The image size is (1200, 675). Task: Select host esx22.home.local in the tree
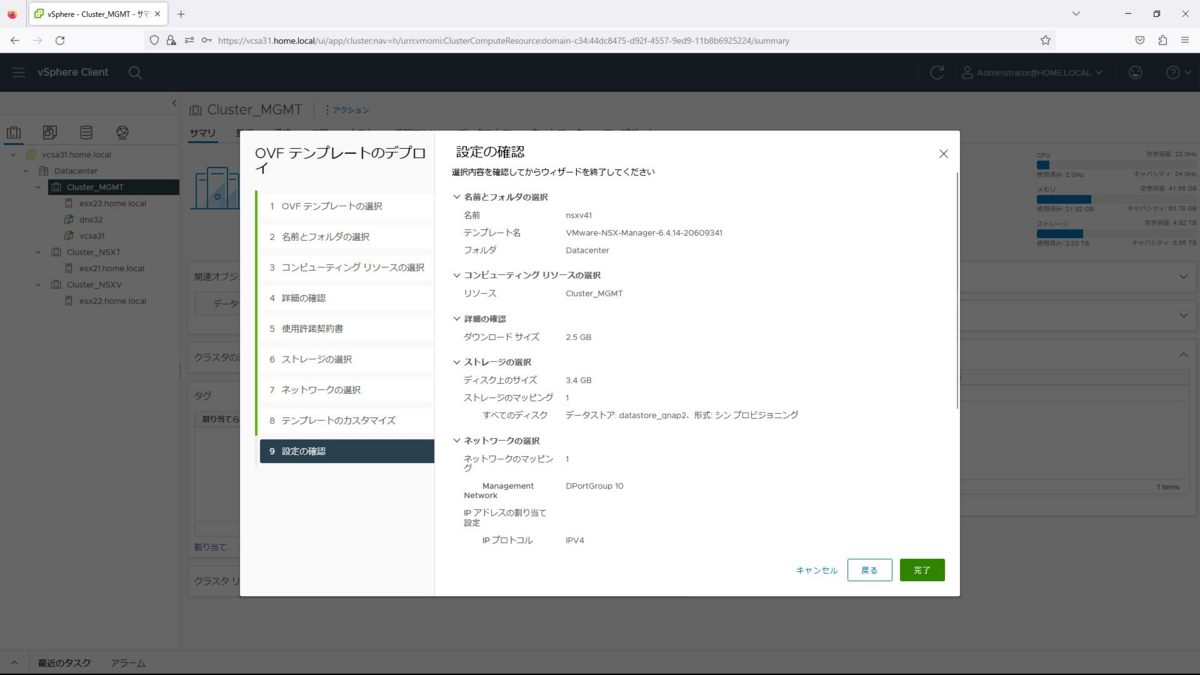tap(112, 300)
